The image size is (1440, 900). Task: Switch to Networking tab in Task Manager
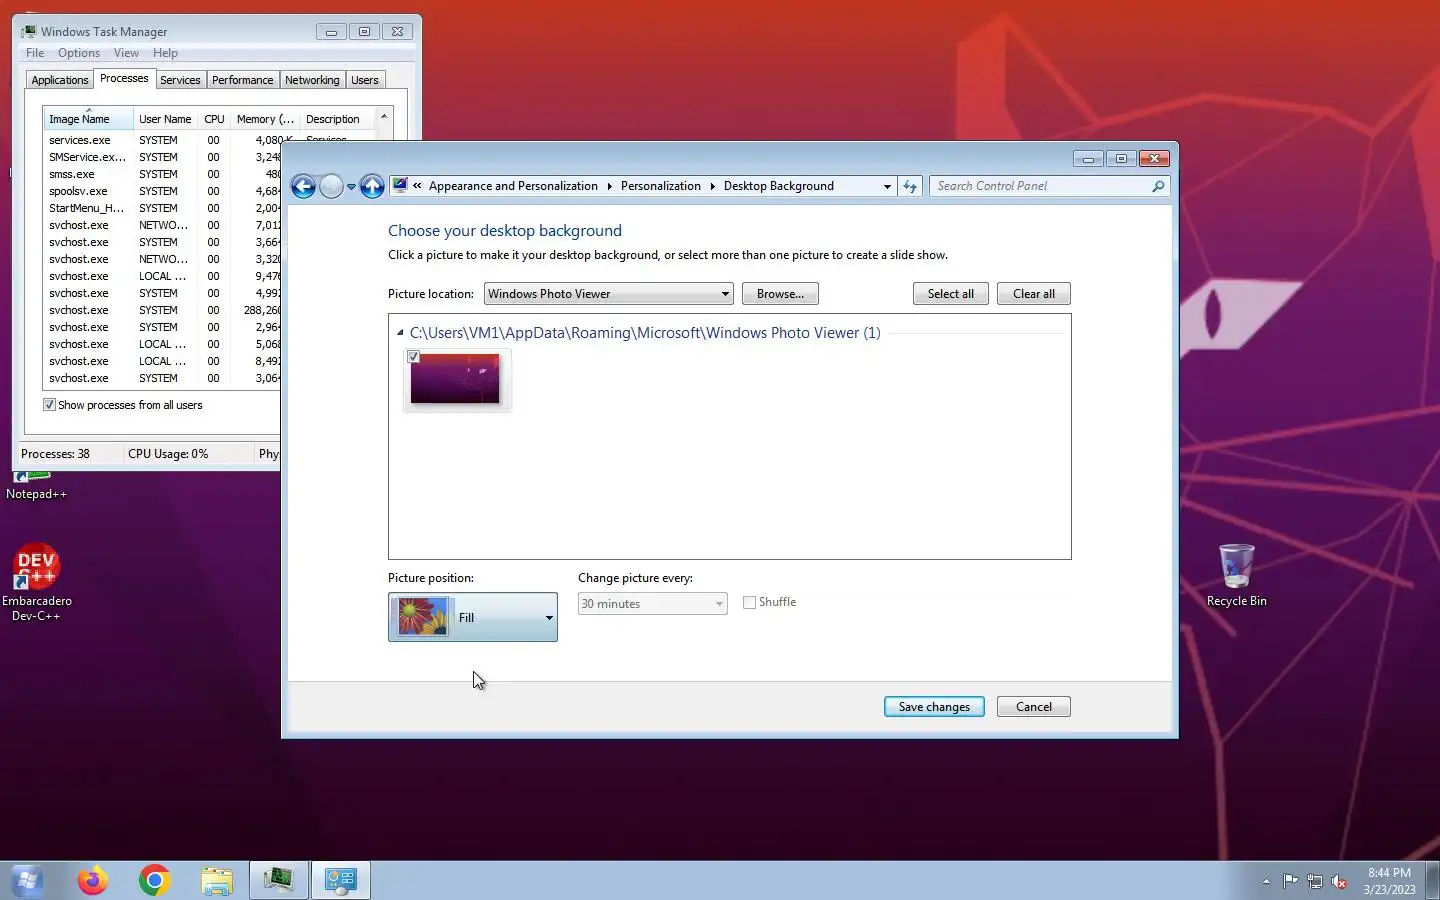tap(312, 80)
